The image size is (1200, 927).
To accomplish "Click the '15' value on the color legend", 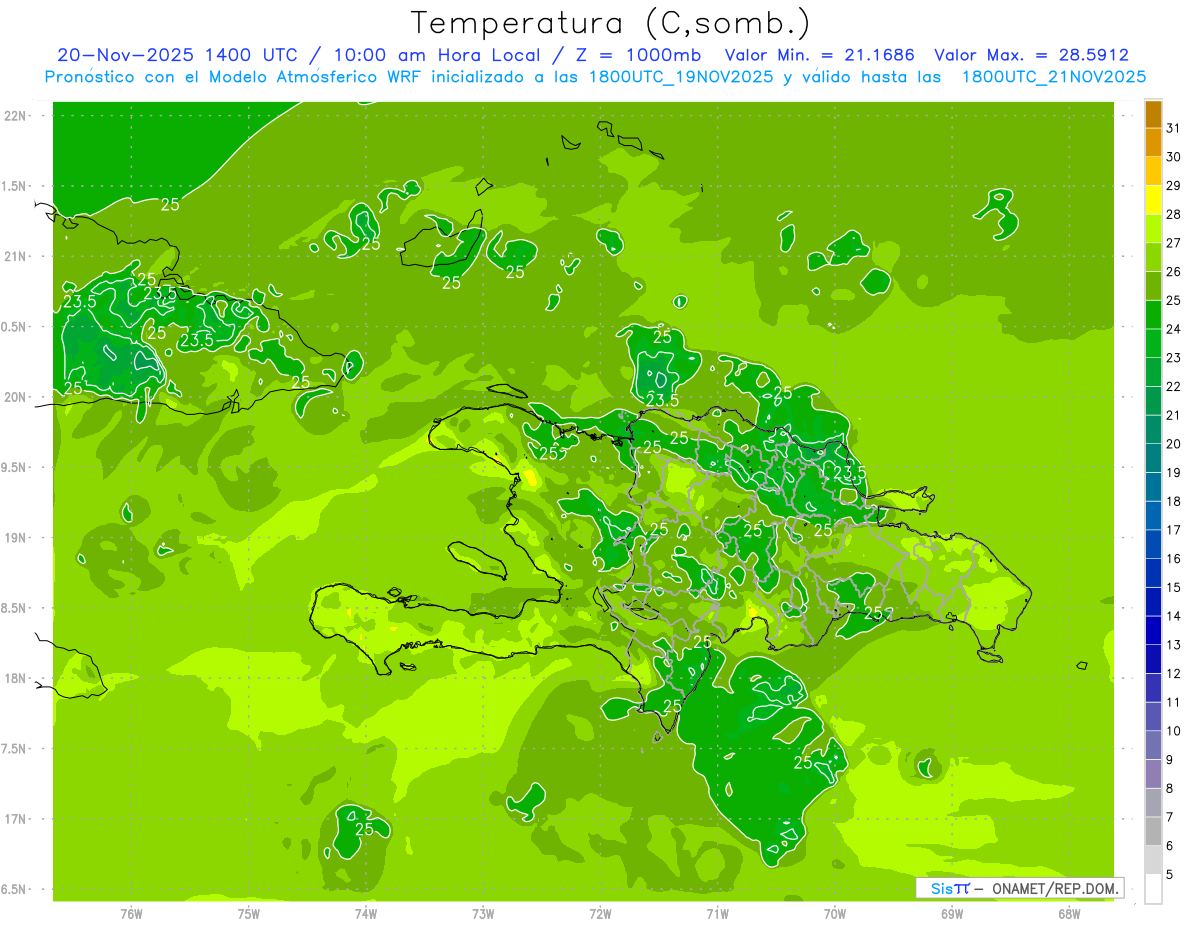I will [x=1173, y=588].
